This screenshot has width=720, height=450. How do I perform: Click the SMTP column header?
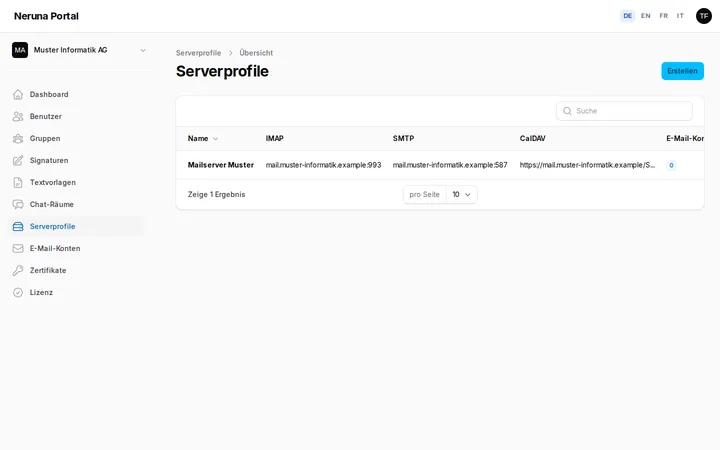point(403,139)
